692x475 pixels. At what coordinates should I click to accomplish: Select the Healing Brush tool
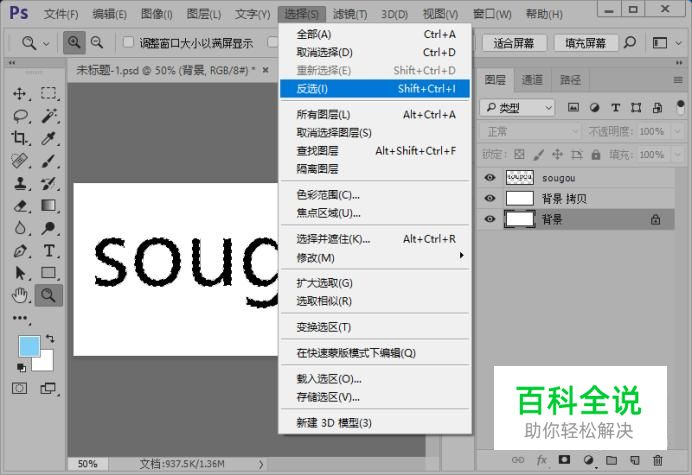coord(19,161)
